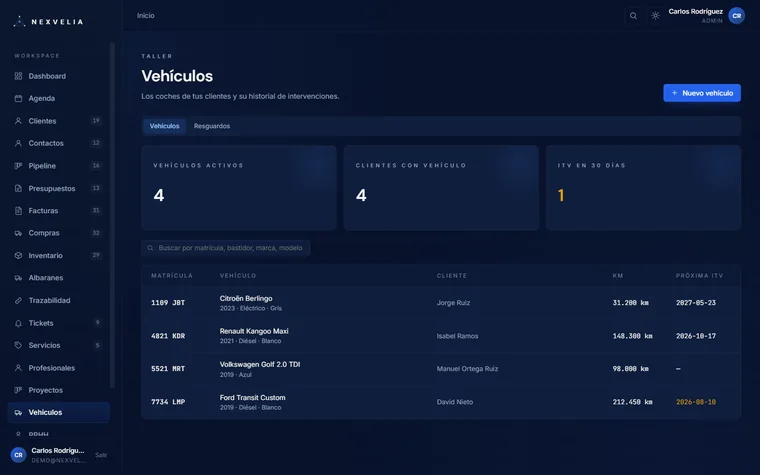Open the Proyectos board icon

coord(18,390)
